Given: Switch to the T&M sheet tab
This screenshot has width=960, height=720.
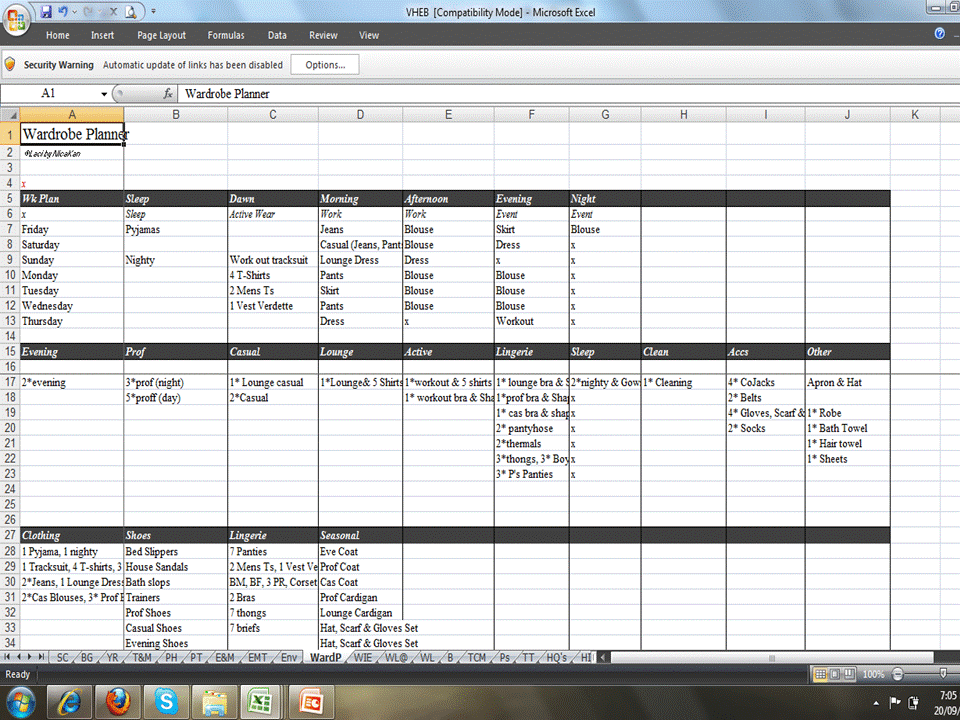Looking at the screenshot, I should [141, 657].
